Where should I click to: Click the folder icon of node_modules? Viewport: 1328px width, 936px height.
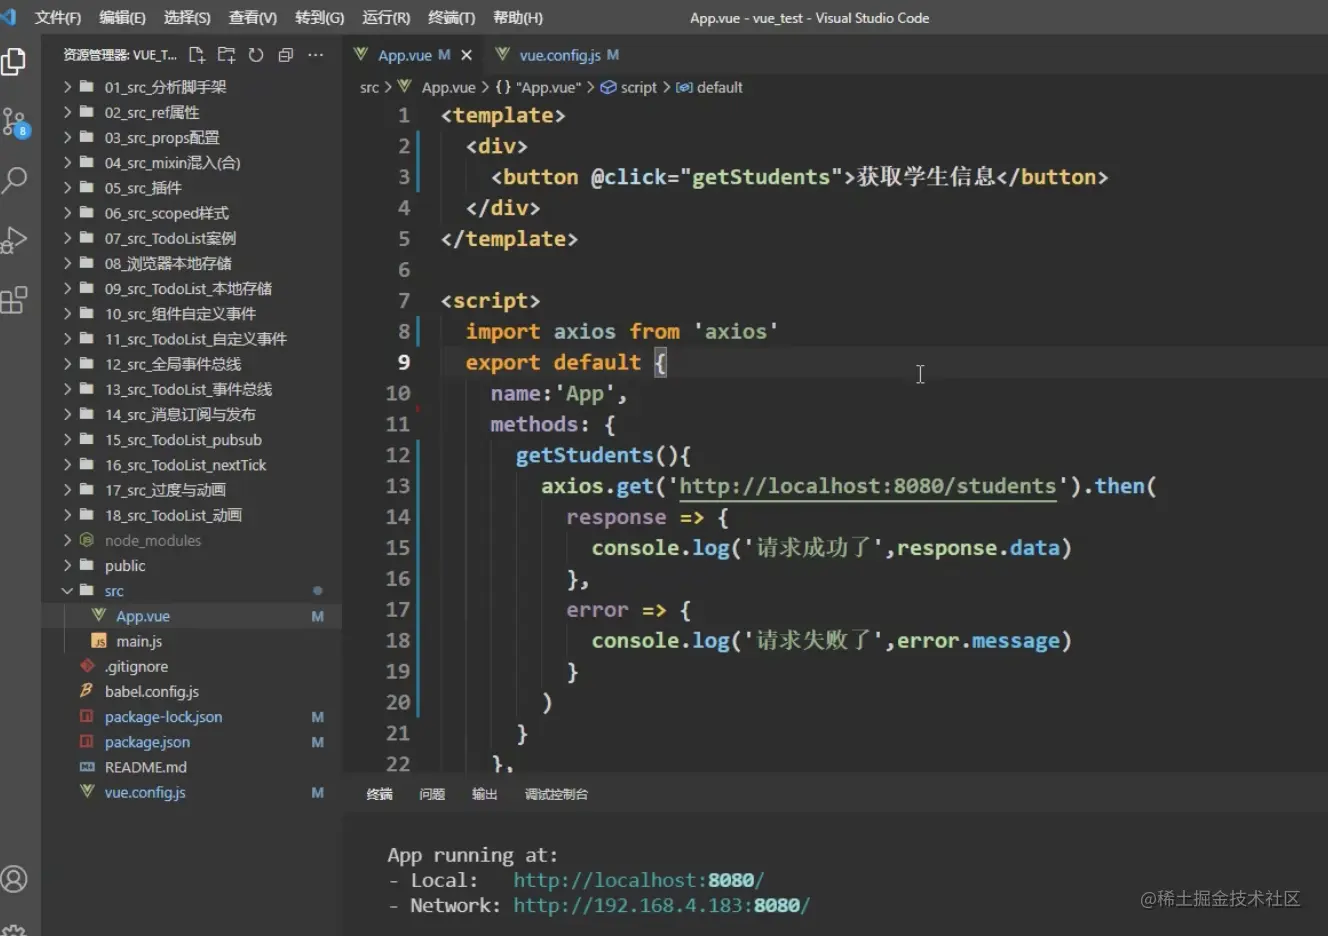tap(87, 540)
